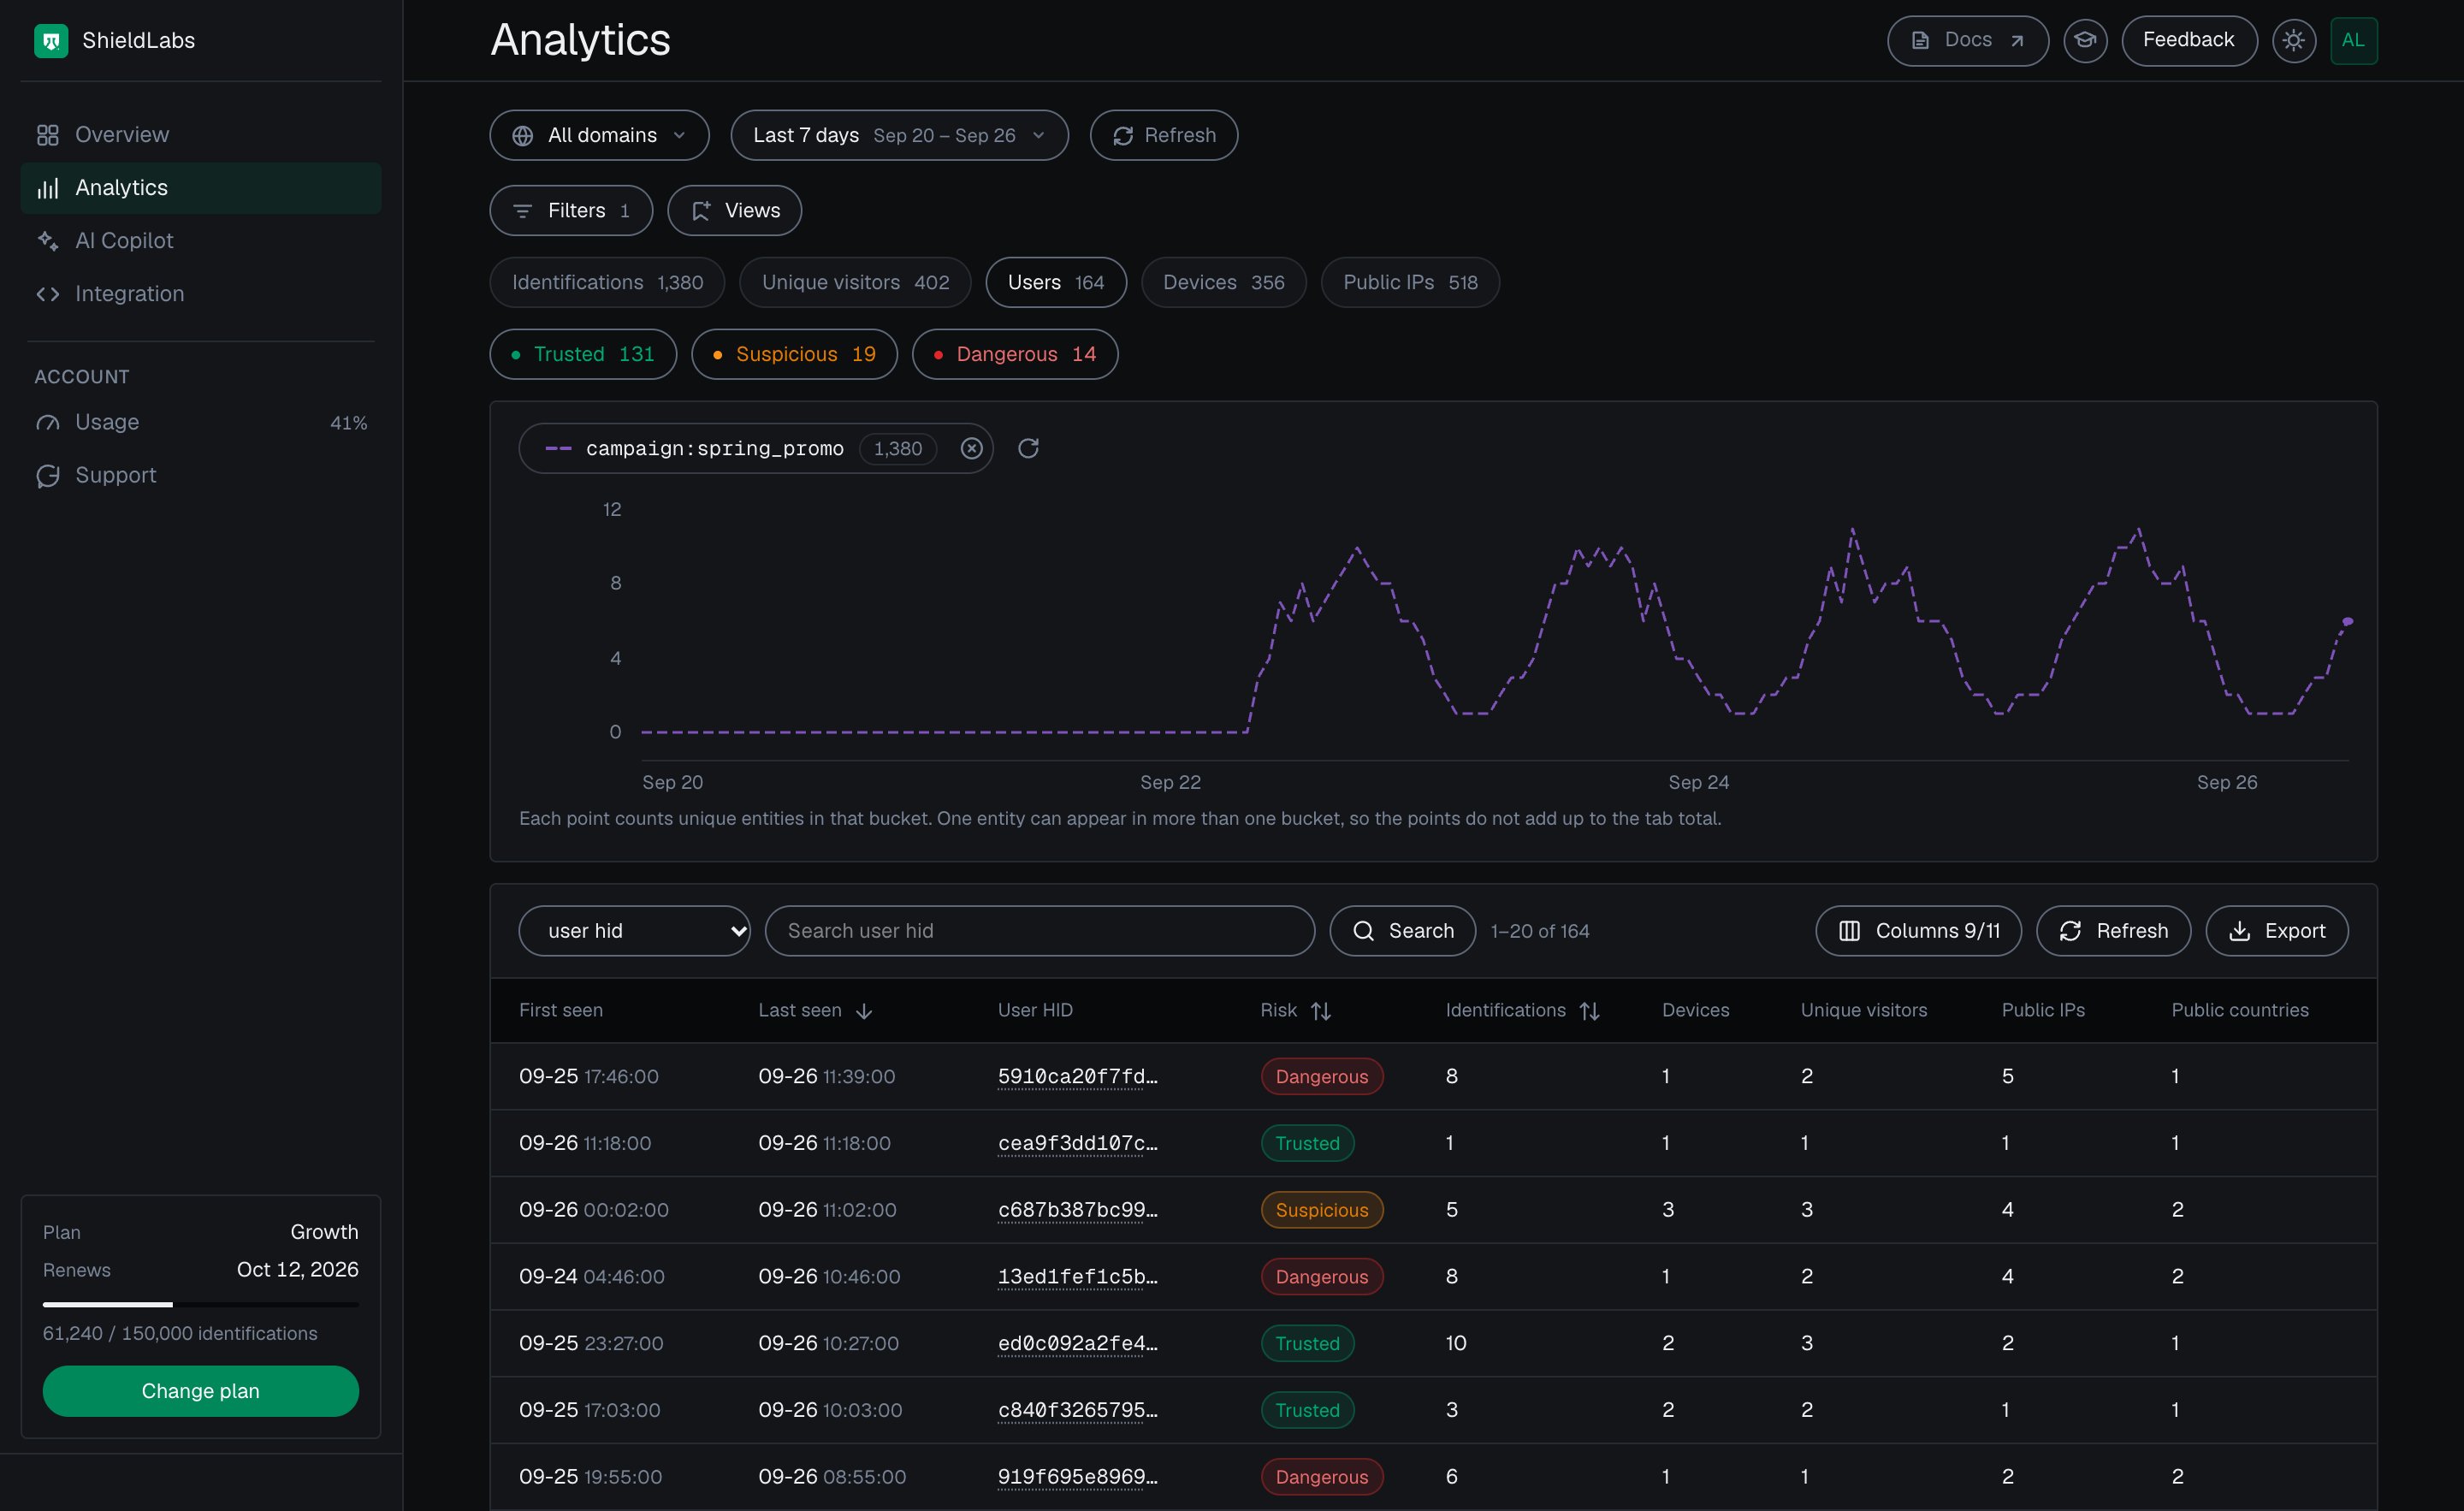This screenshot has width=2464, height=1511.
Task: Go to Overview in the sidebar
Action: pyautogui.click(x=201, y=135)
